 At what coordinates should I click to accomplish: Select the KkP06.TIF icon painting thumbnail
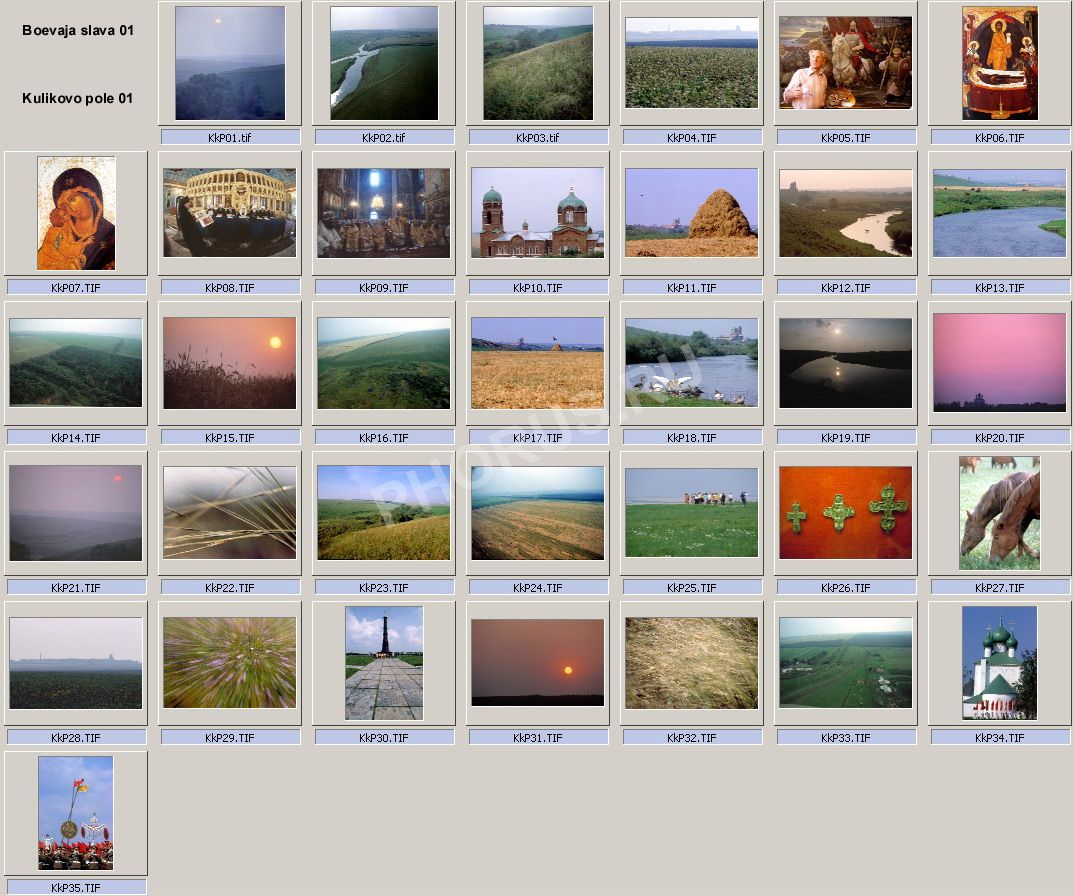[1000, 63]
